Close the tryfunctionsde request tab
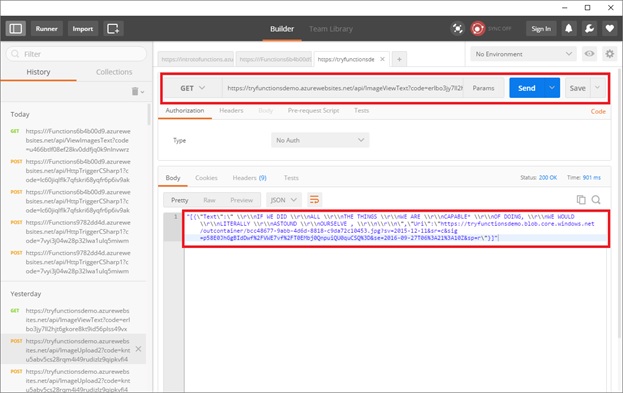Viewport: 623px width, 393px height. [x=382, y=59]
